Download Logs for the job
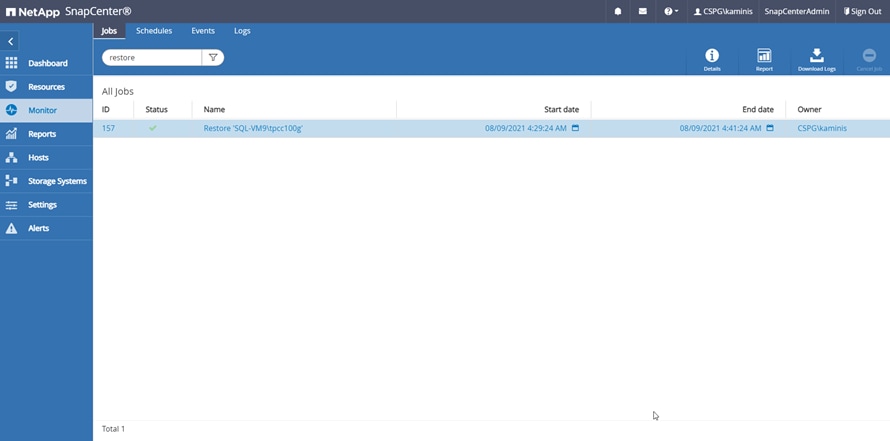The width and height of the screenshot is (890, 441). click(817, 60)
